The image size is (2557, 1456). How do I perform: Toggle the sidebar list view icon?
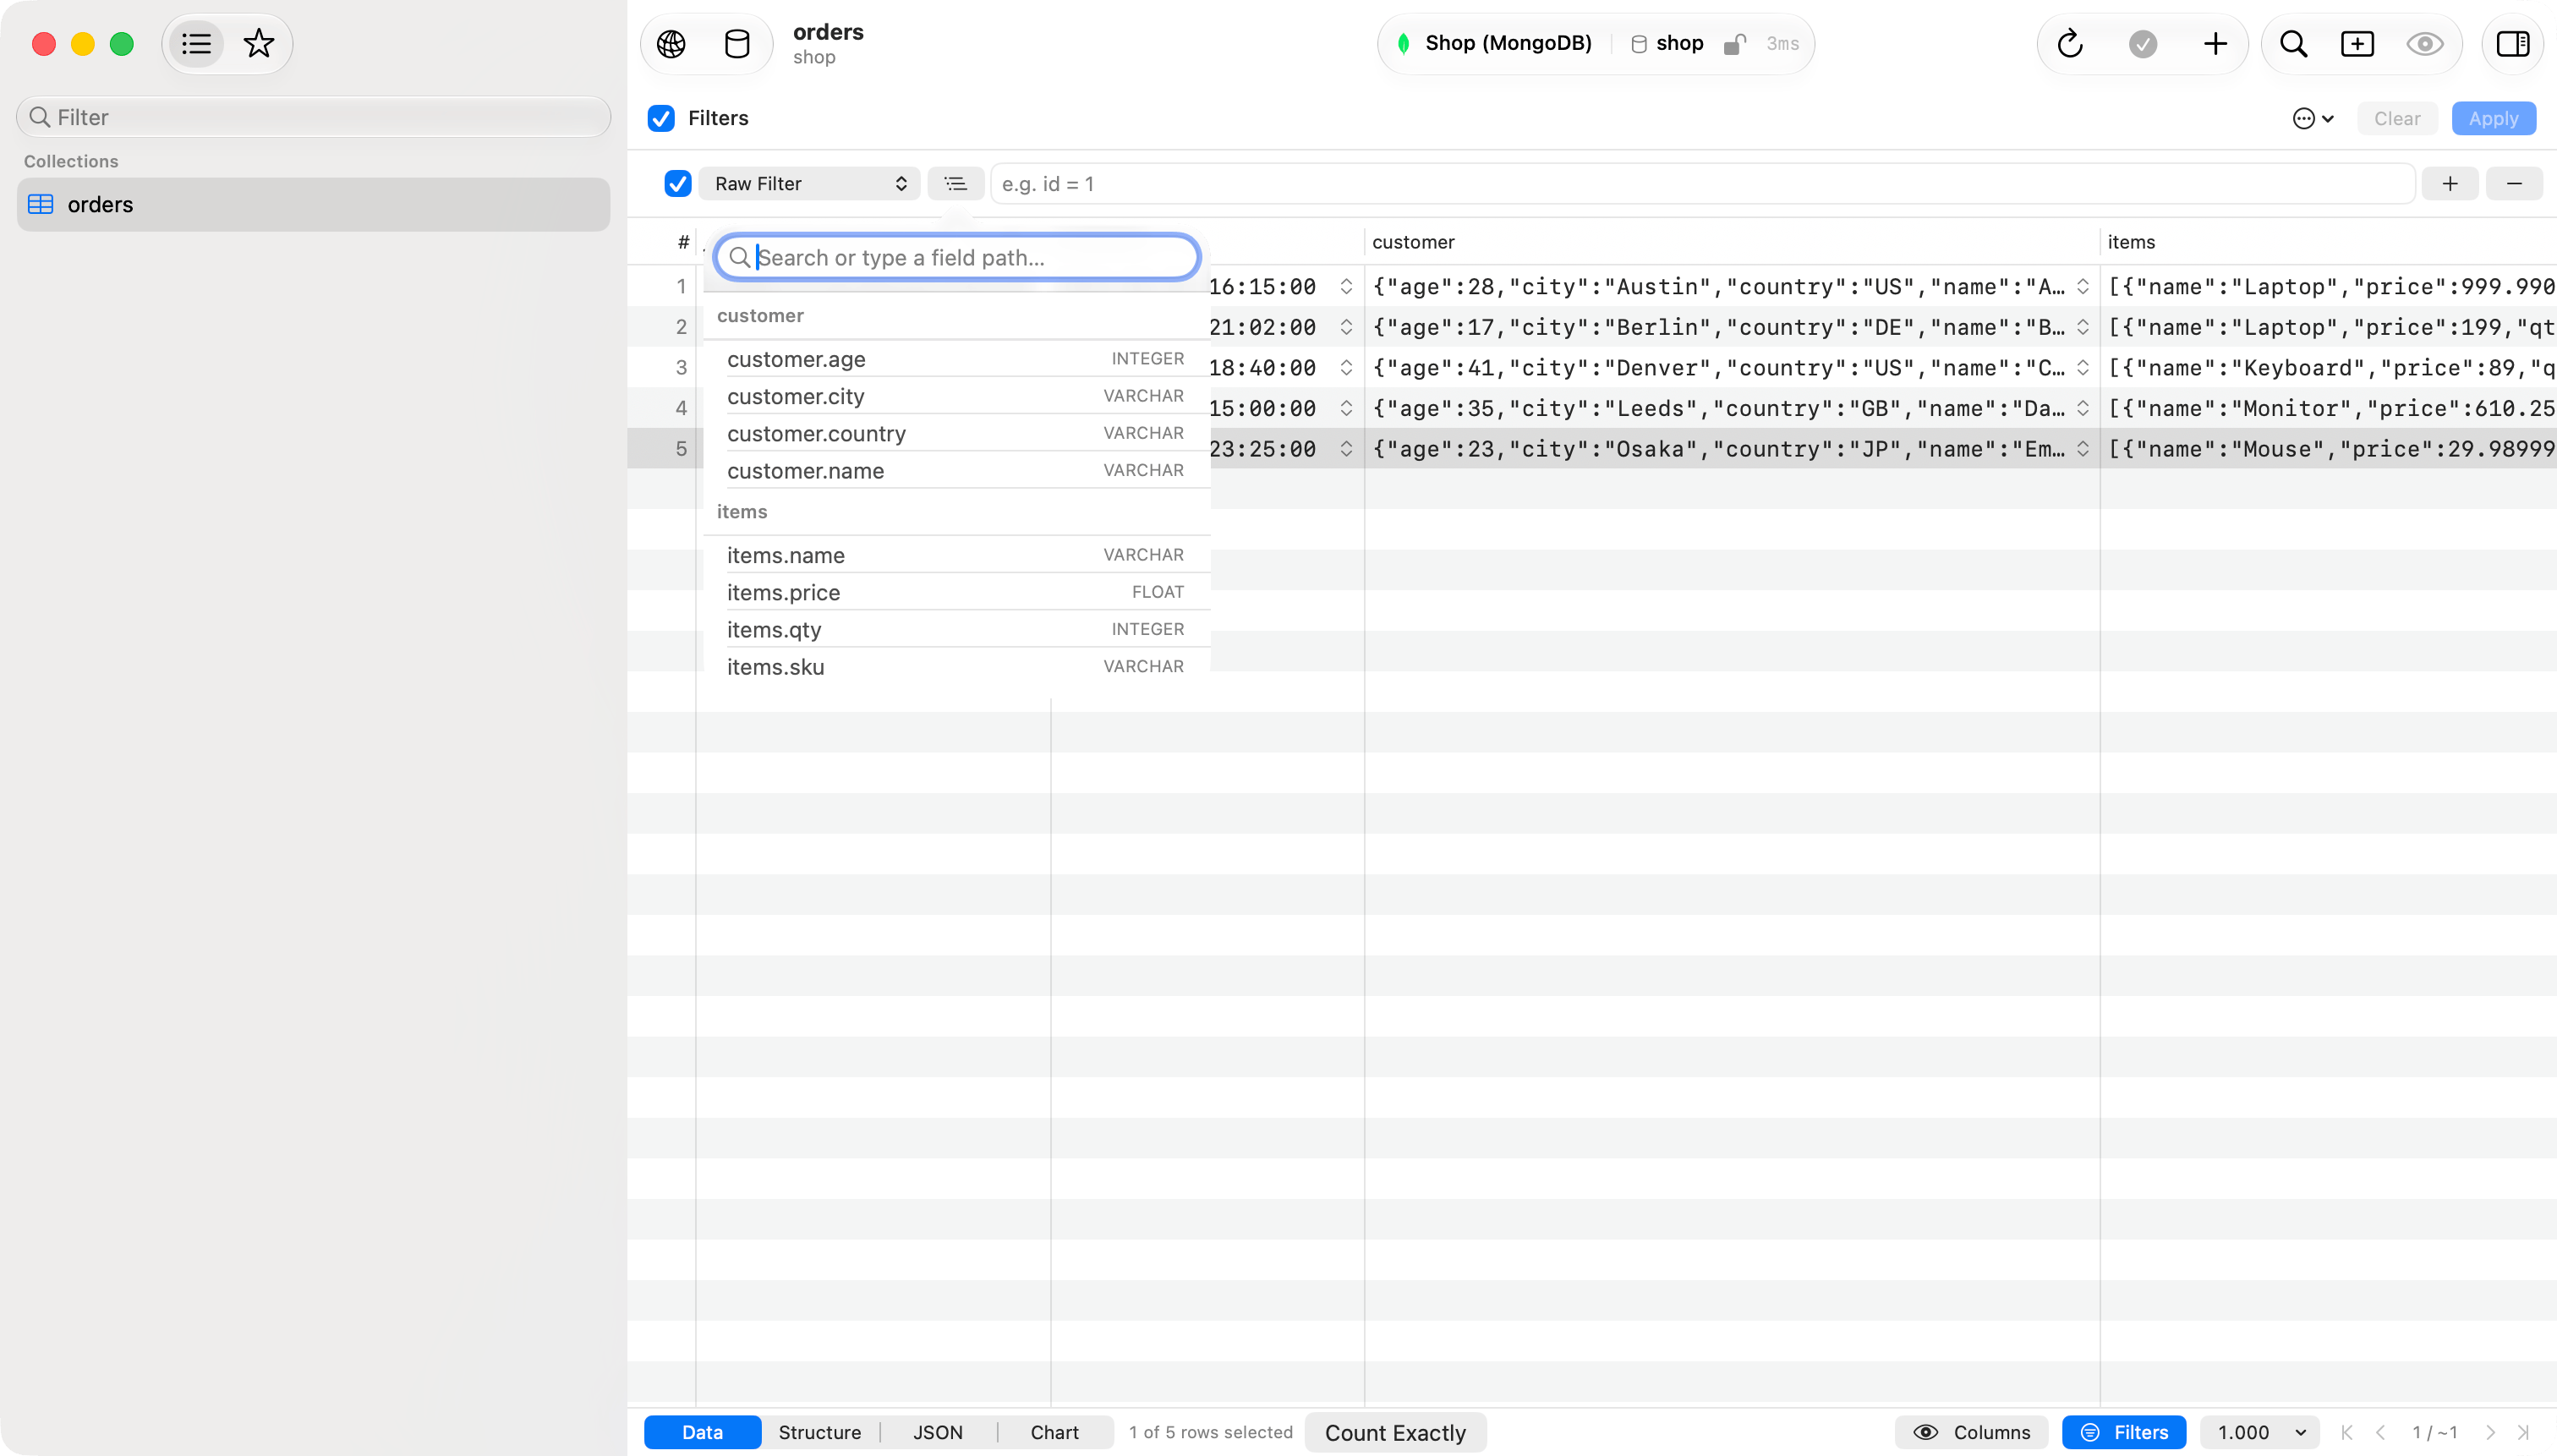click(196, 44)
